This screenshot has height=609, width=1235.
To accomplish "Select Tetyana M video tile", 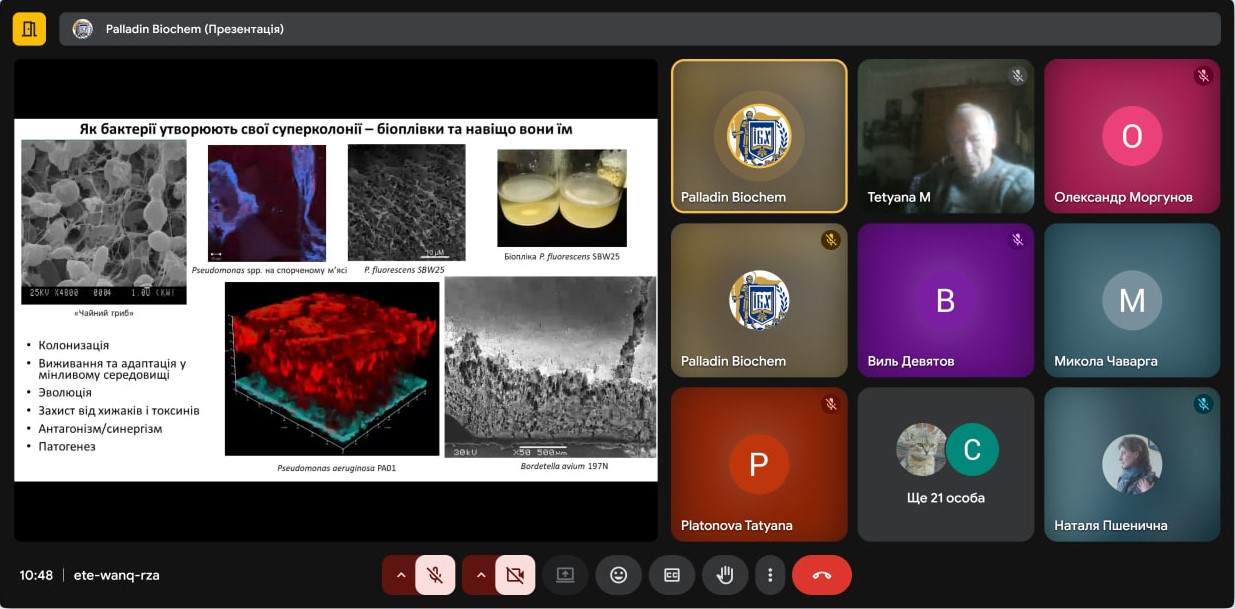I will click(945, 136).
